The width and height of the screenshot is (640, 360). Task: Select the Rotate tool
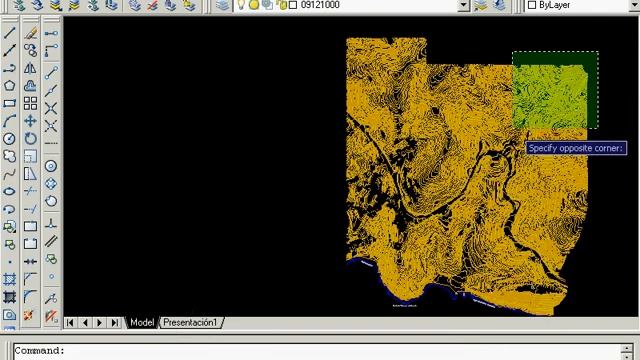(30, 138)
